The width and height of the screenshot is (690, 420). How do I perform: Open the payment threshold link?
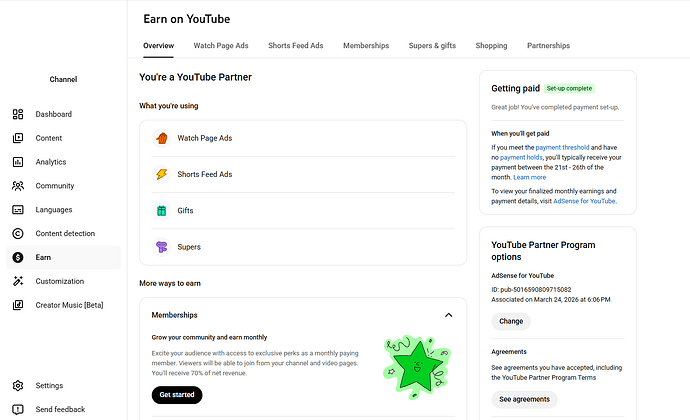click(x=562, y=147)
